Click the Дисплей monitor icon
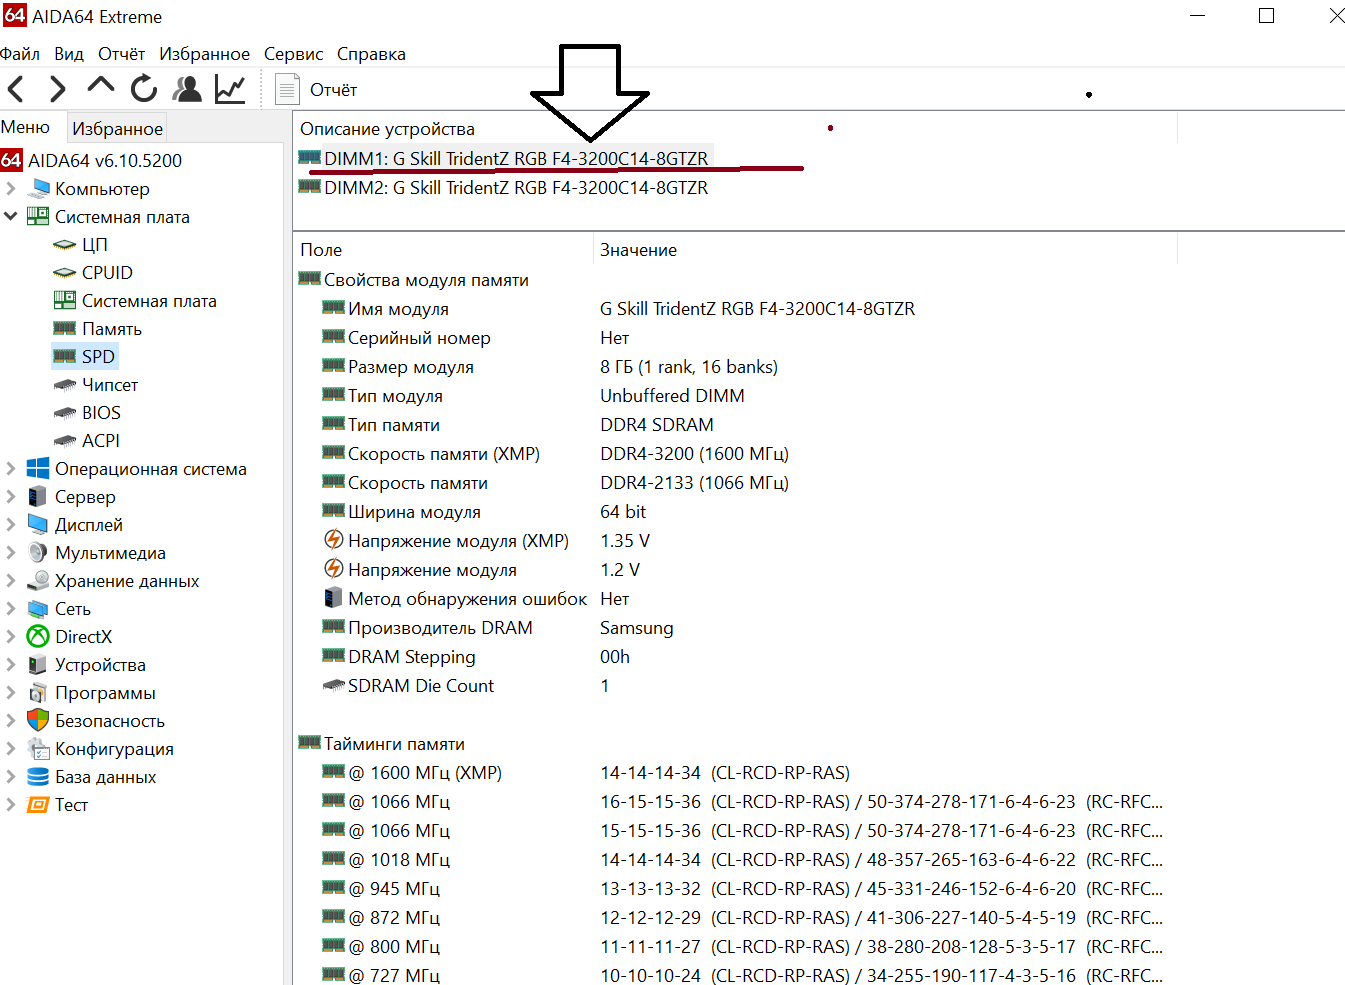Viewport: 1345px width, 985px height. pyautogui.click(x=38, y=524)
